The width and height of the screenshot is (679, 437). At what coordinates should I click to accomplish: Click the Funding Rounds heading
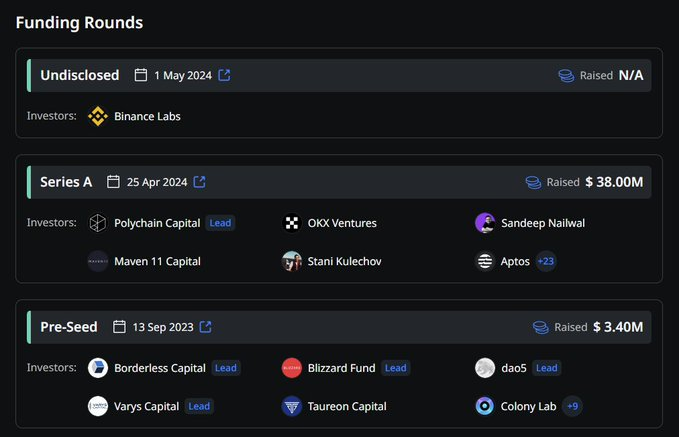(79, 23)
